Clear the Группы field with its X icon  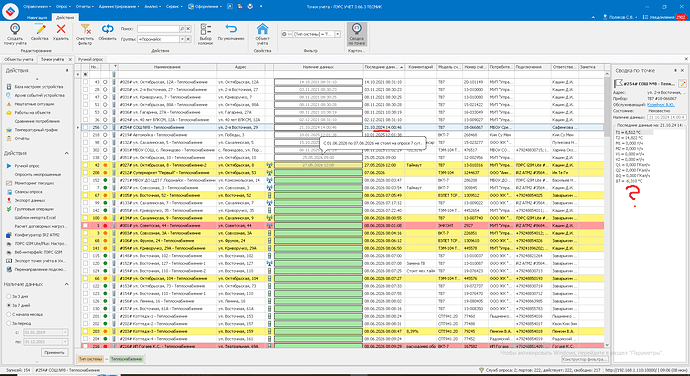188,39
